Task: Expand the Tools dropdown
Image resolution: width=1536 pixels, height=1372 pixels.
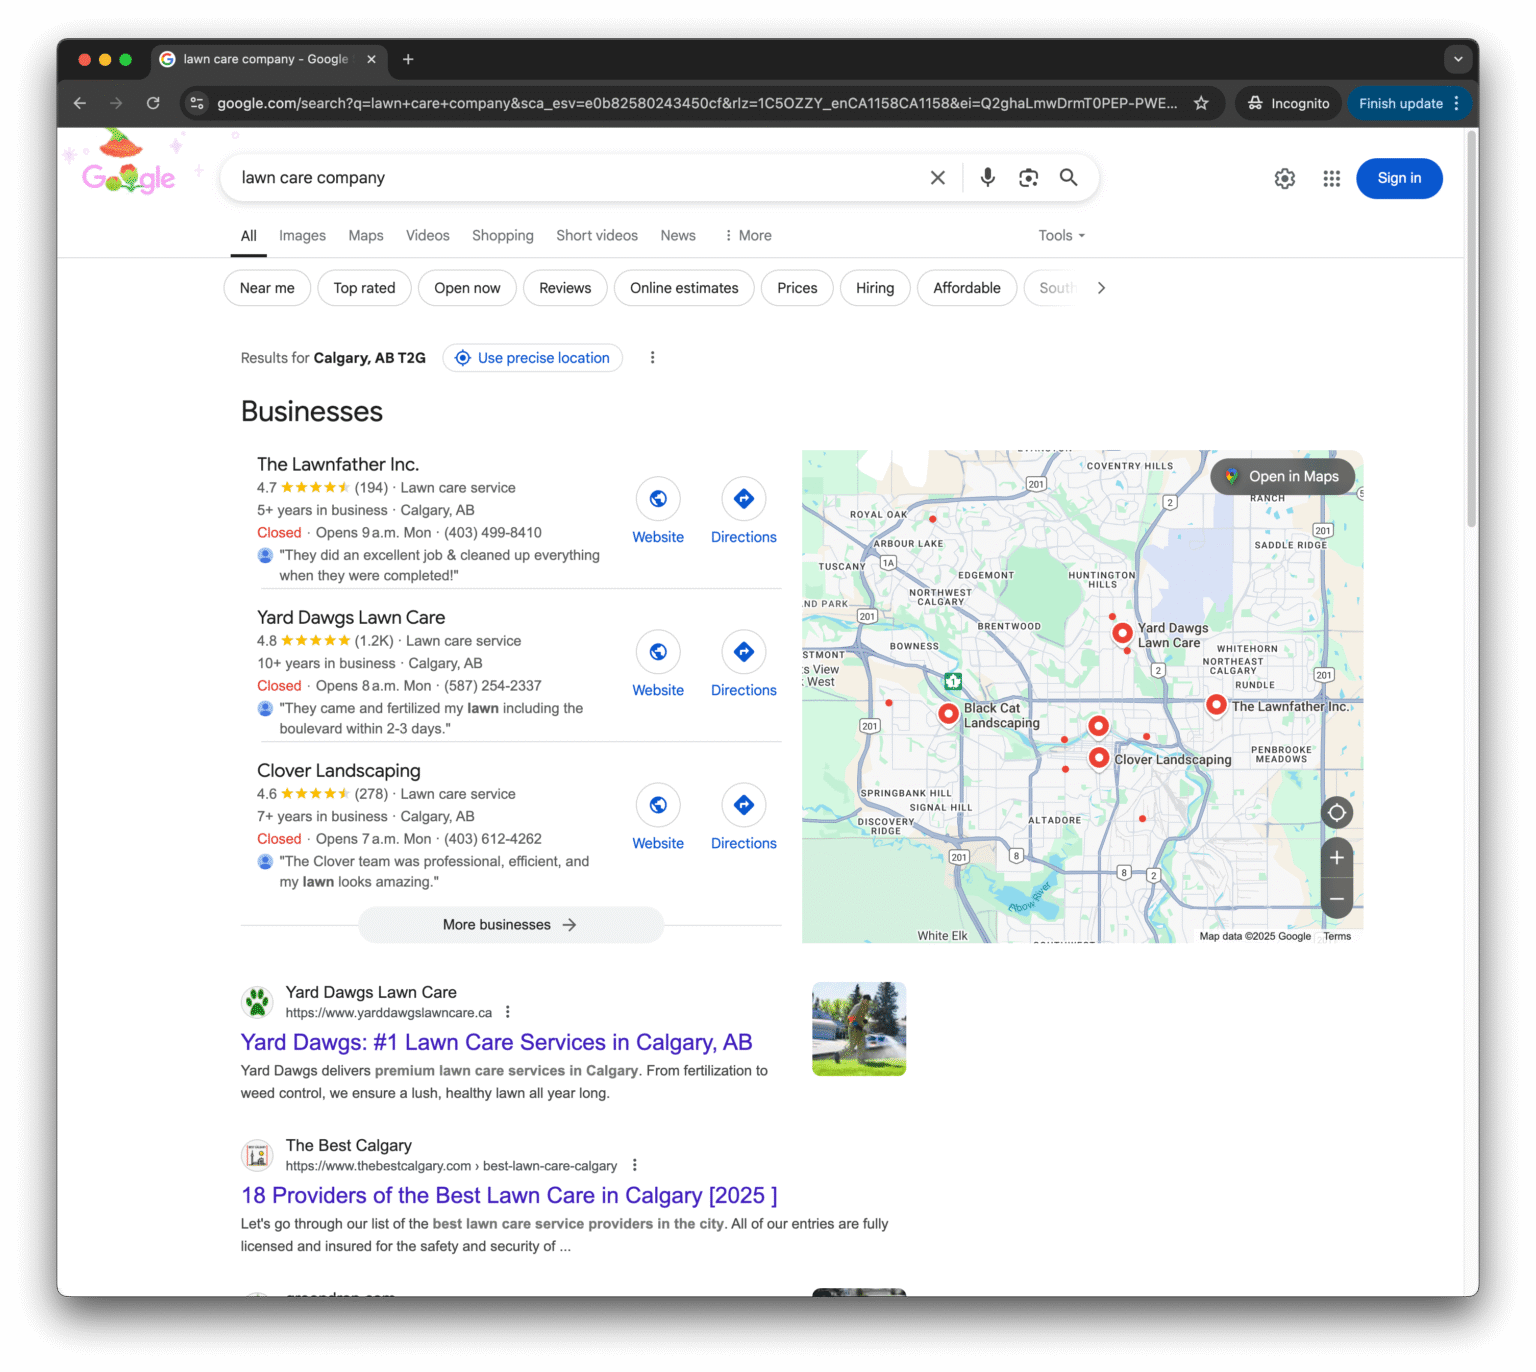Action: tap(1061, 236)
